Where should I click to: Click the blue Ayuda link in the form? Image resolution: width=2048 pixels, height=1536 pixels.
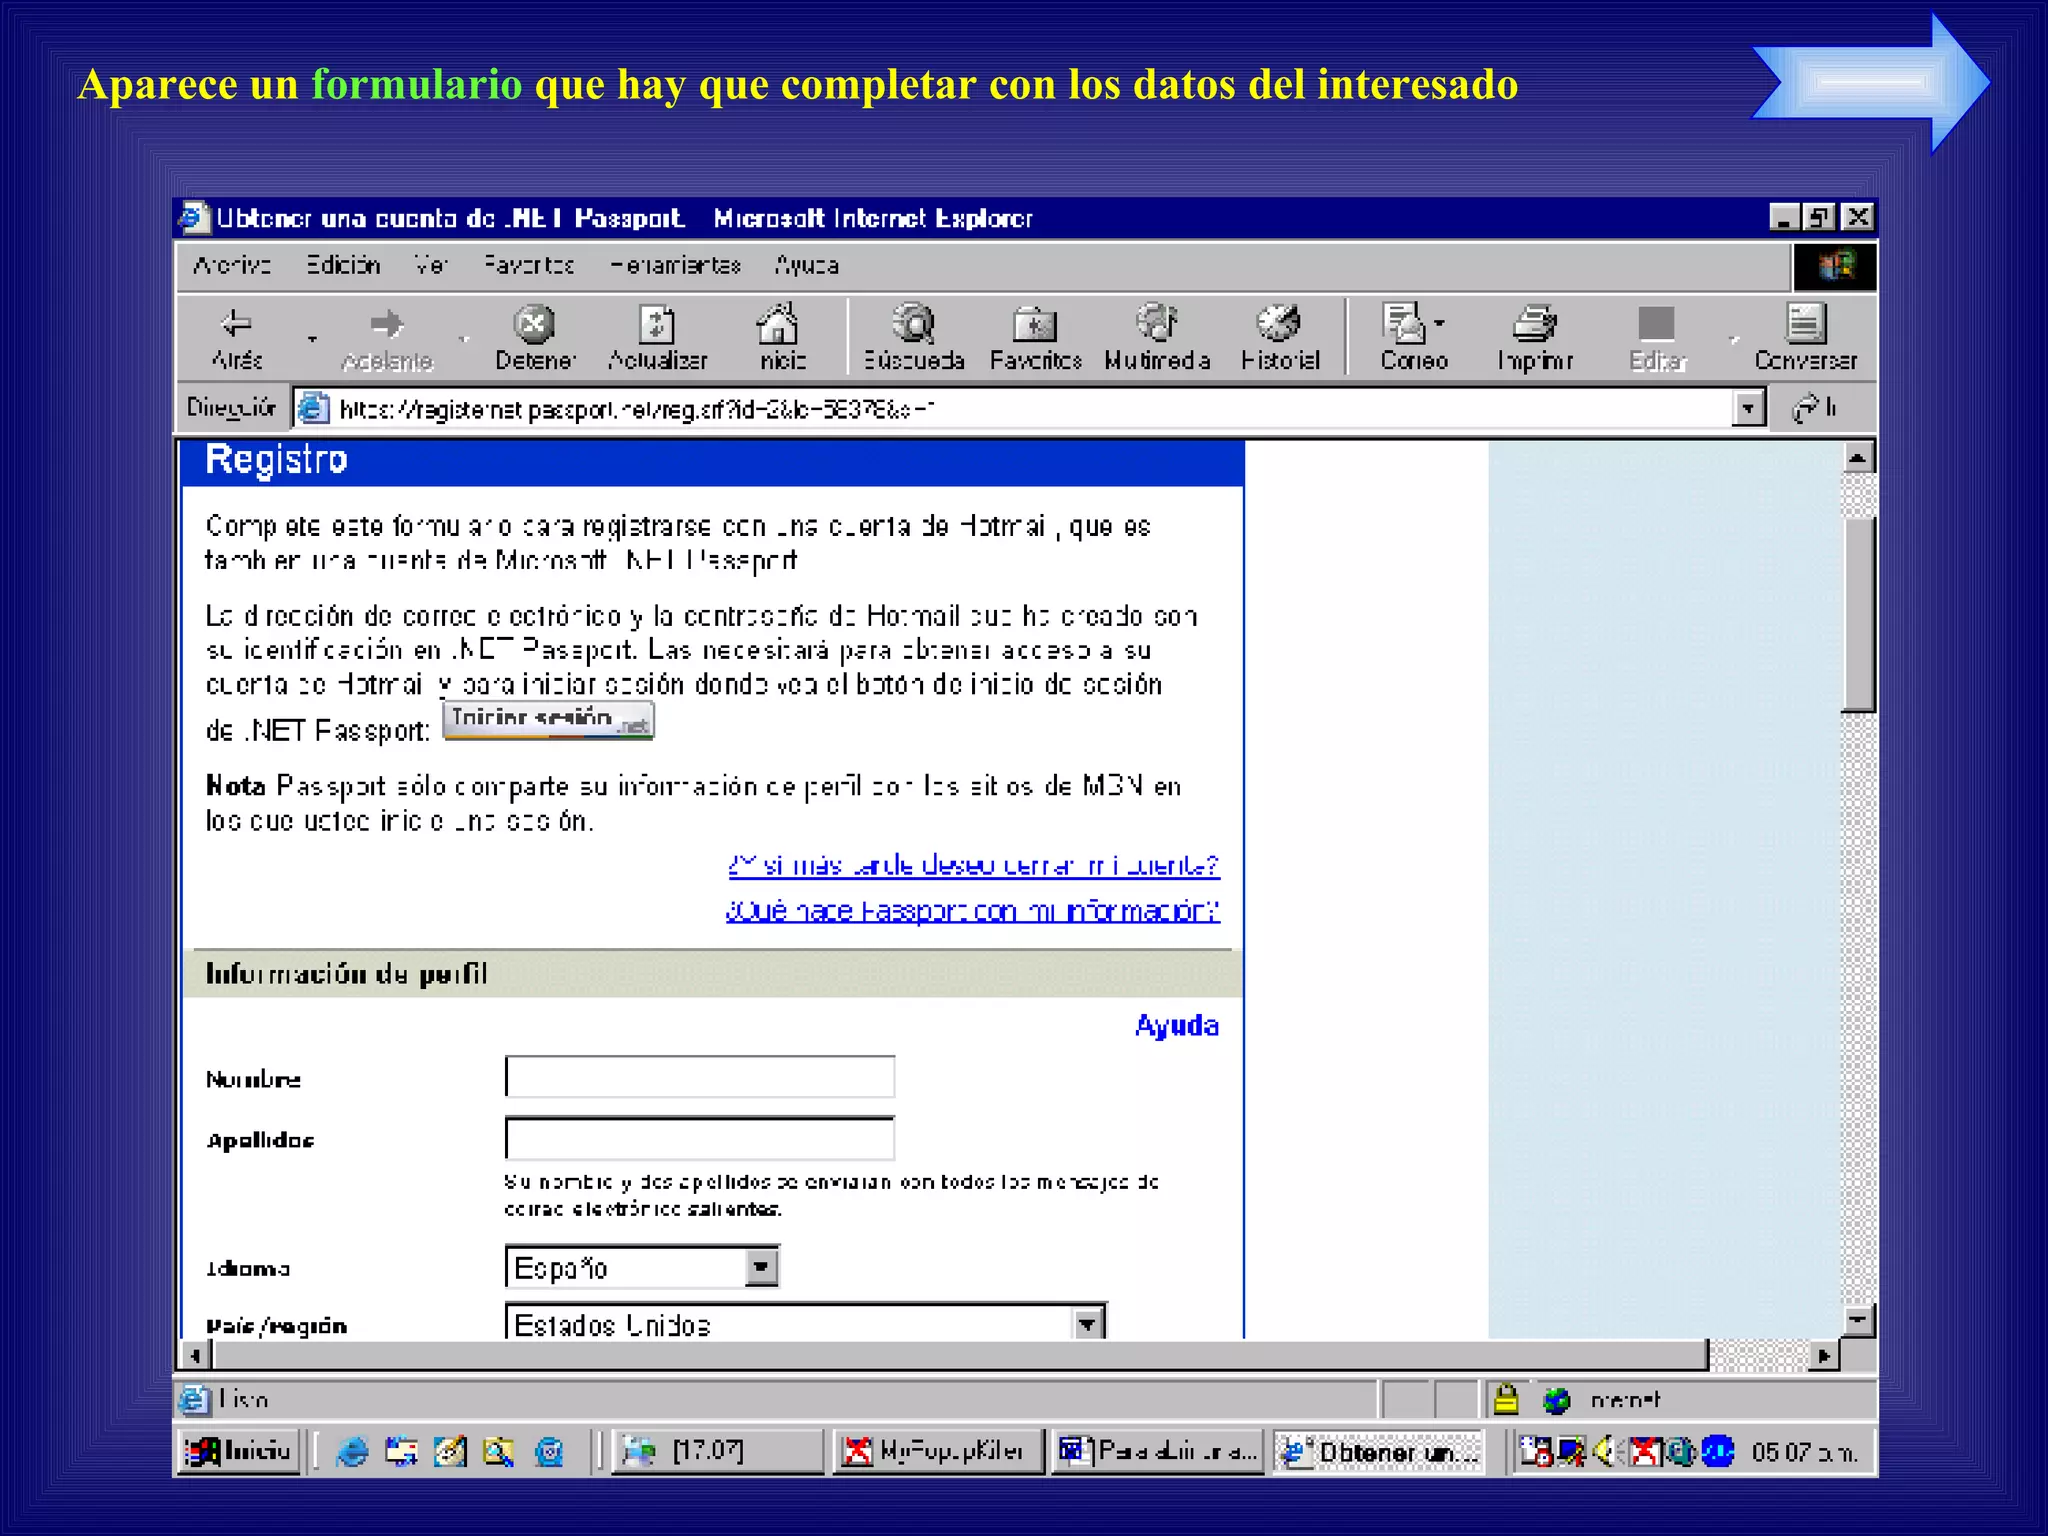pos(1176,1025)
